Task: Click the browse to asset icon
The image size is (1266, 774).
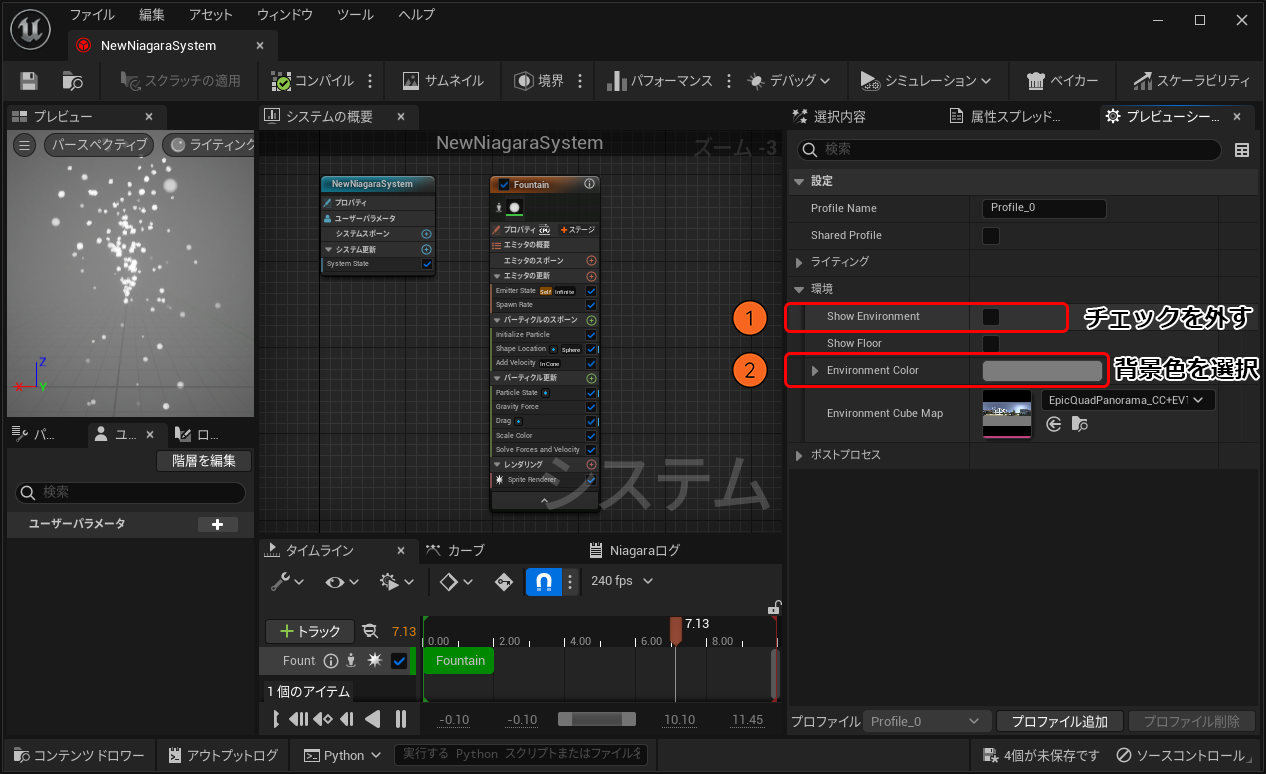Action: 72,81
